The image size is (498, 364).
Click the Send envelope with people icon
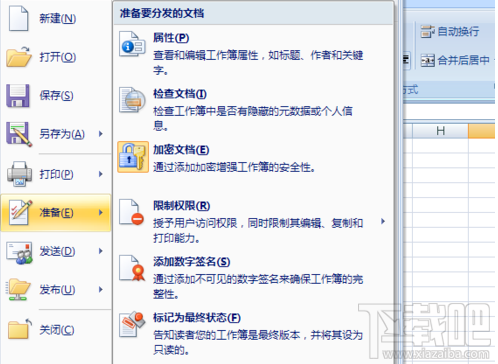pyautogui.click(x=19, y=252)
